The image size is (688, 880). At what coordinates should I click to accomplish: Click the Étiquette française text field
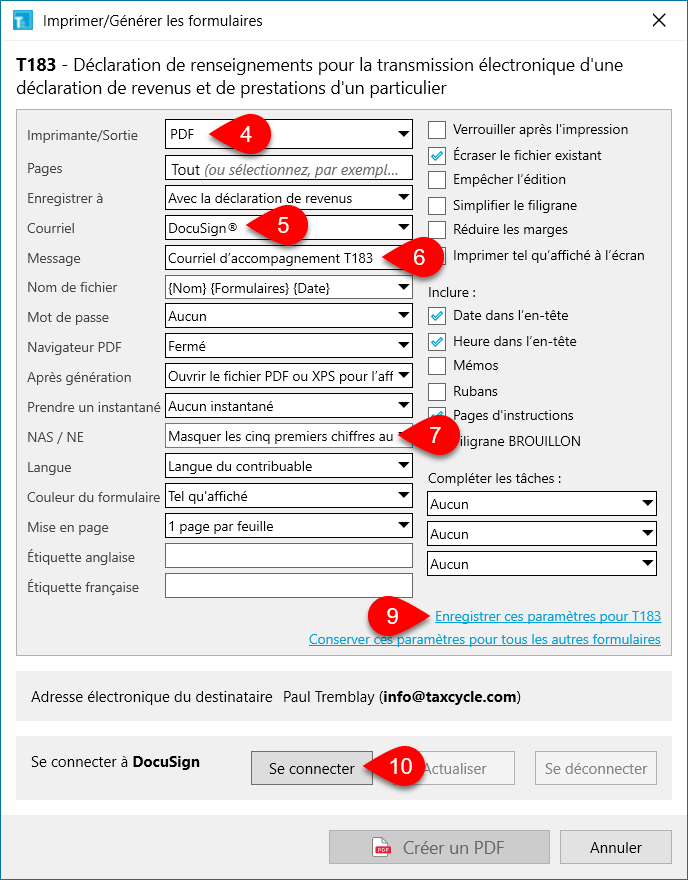point(288,586)
